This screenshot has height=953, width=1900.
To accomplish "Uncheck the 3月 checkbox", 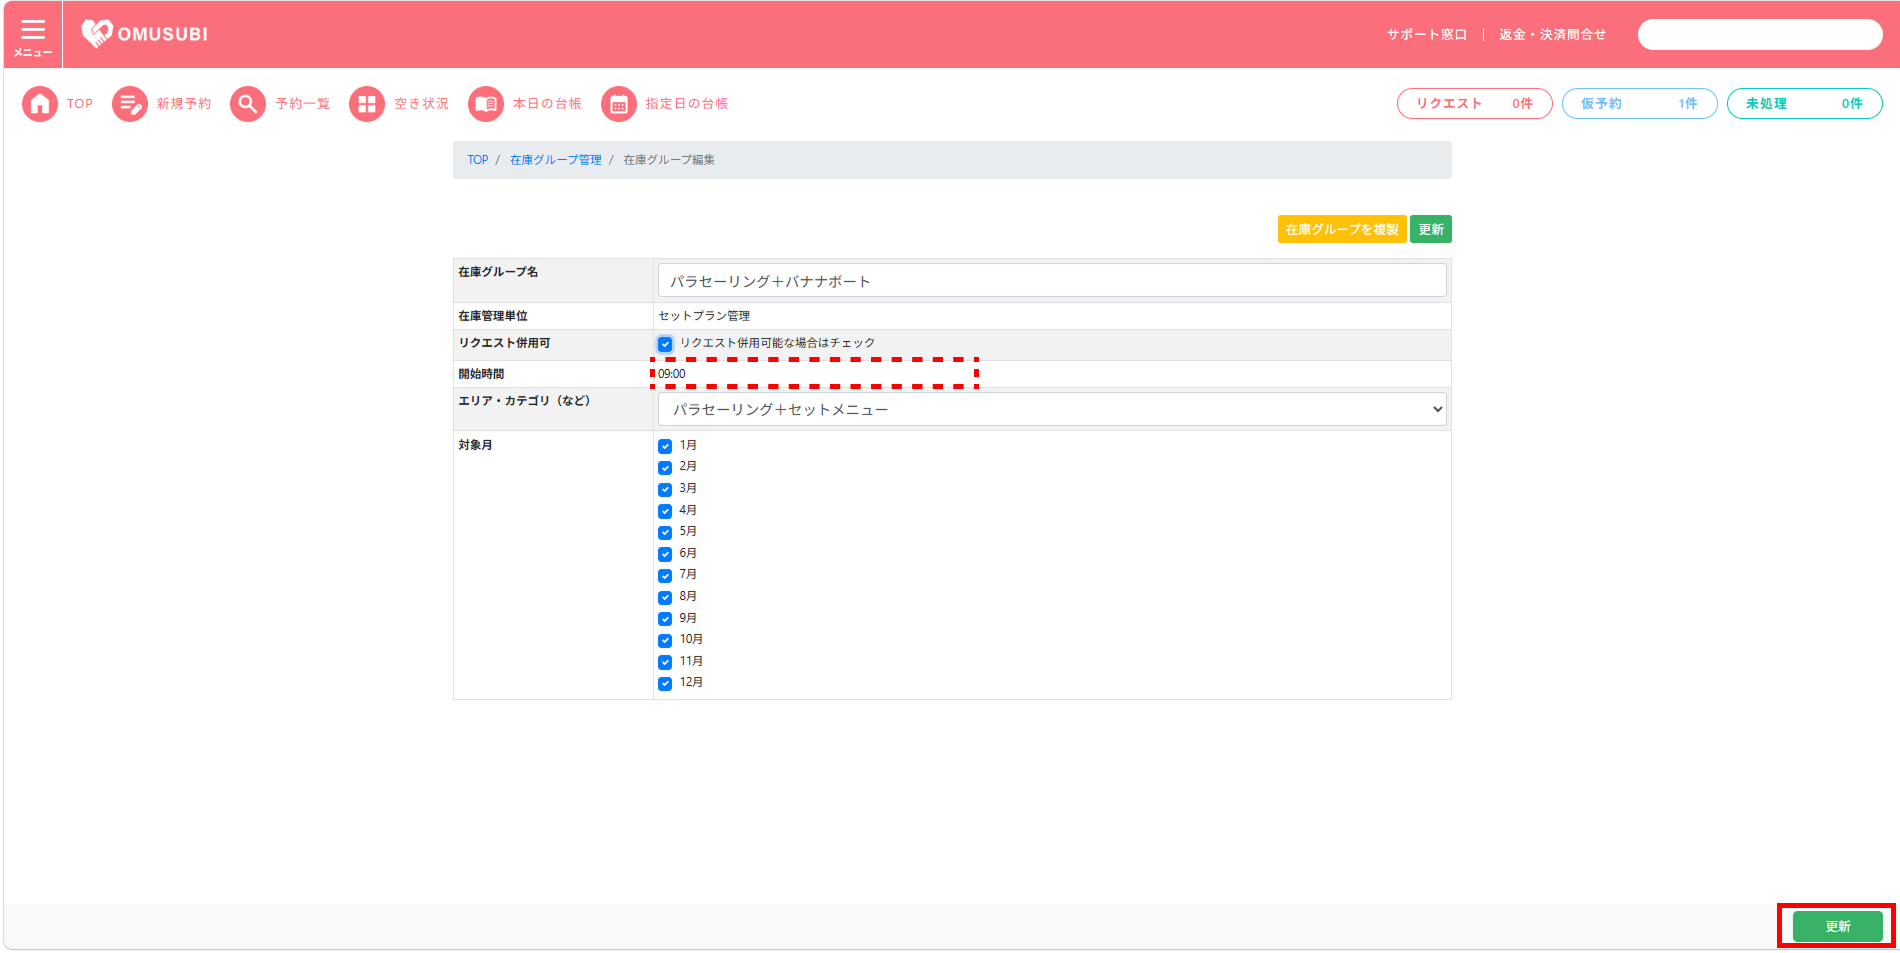I will coord(665,489).
